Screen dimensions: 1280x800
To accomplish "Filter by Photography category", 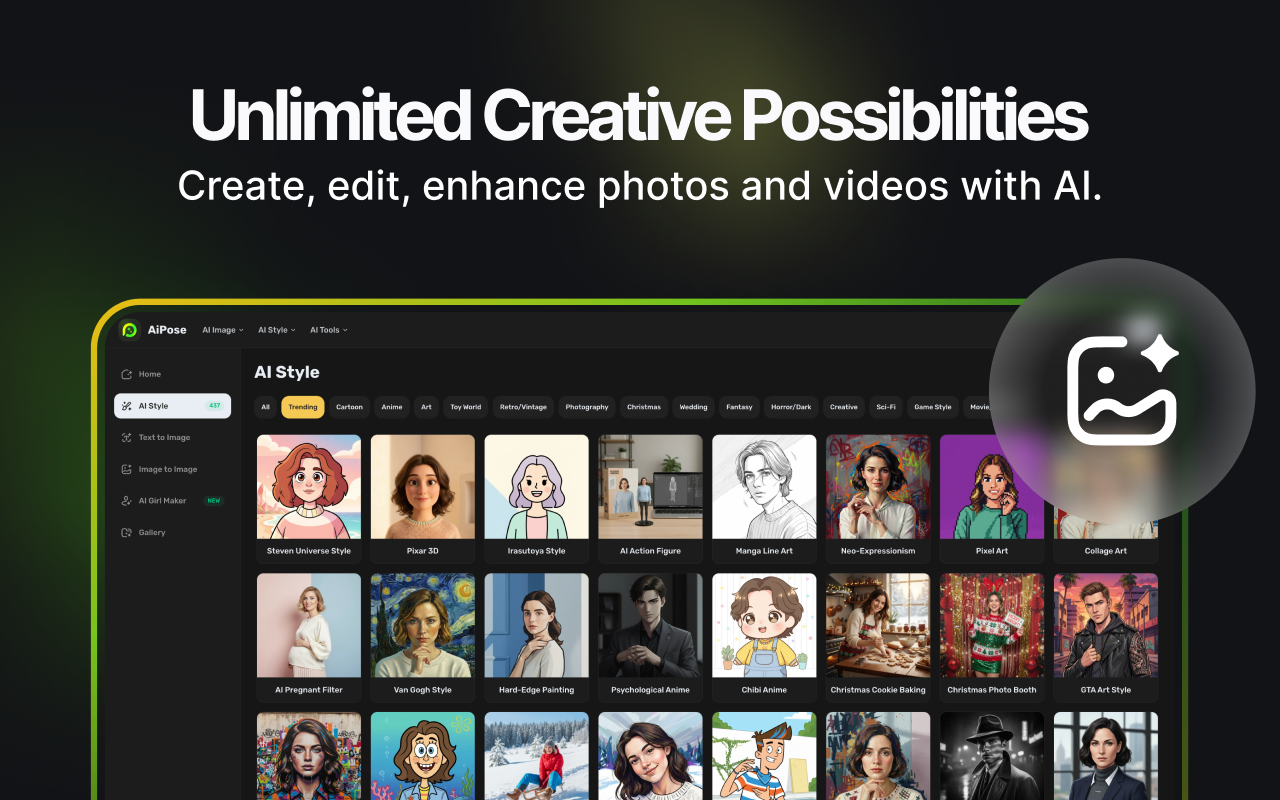I will [587, 407].
